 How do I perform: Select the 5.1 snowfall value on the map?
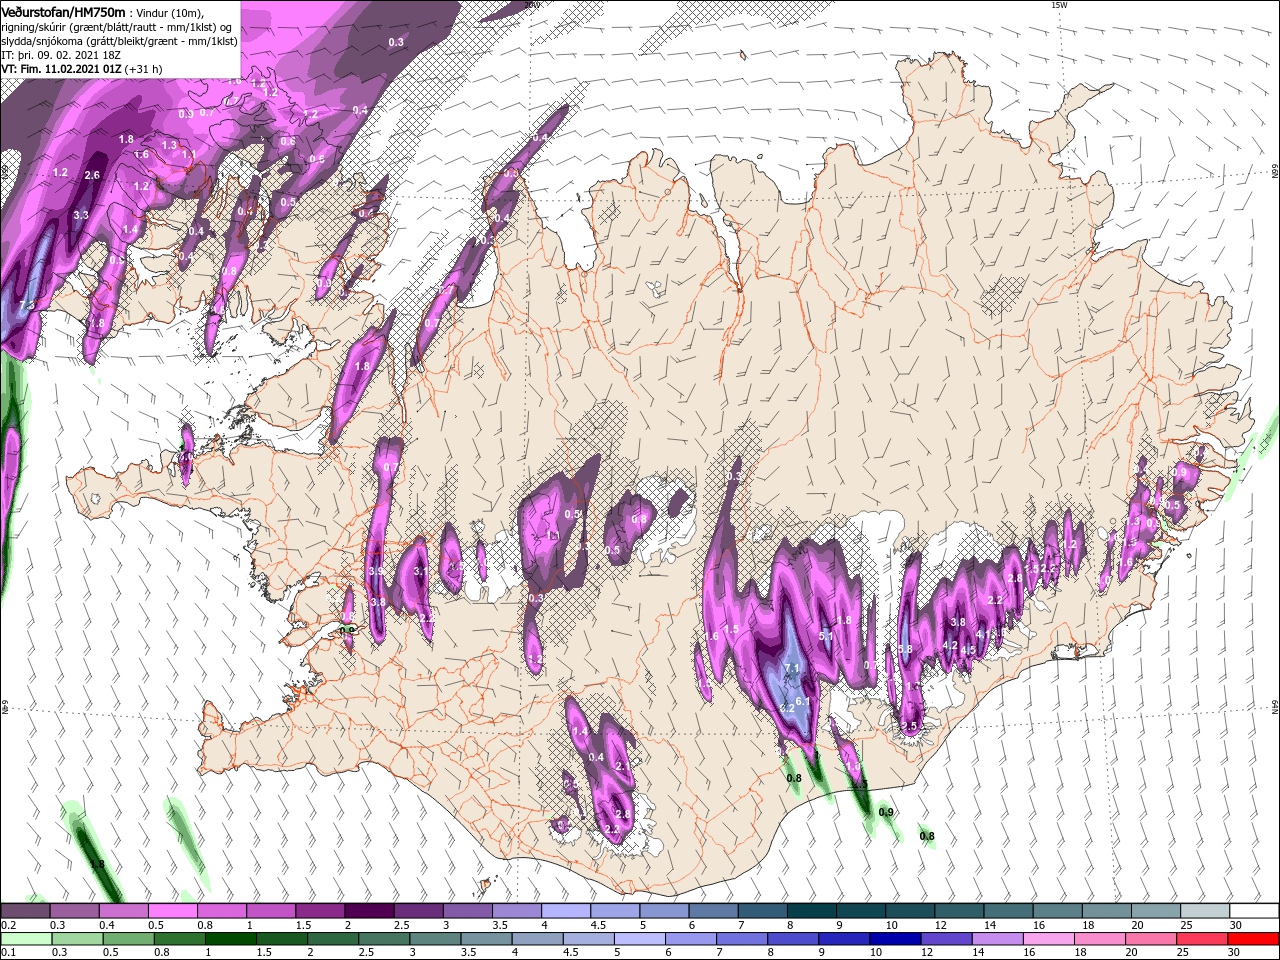[x=826, y=635]
